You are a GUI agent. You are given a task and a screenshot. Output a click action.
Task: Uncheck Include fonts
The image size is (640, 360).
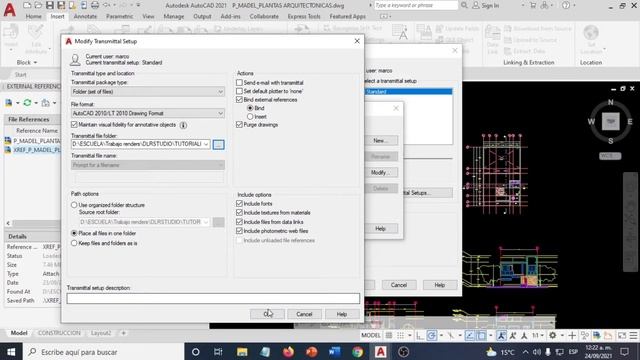click(x=239, y=203)
